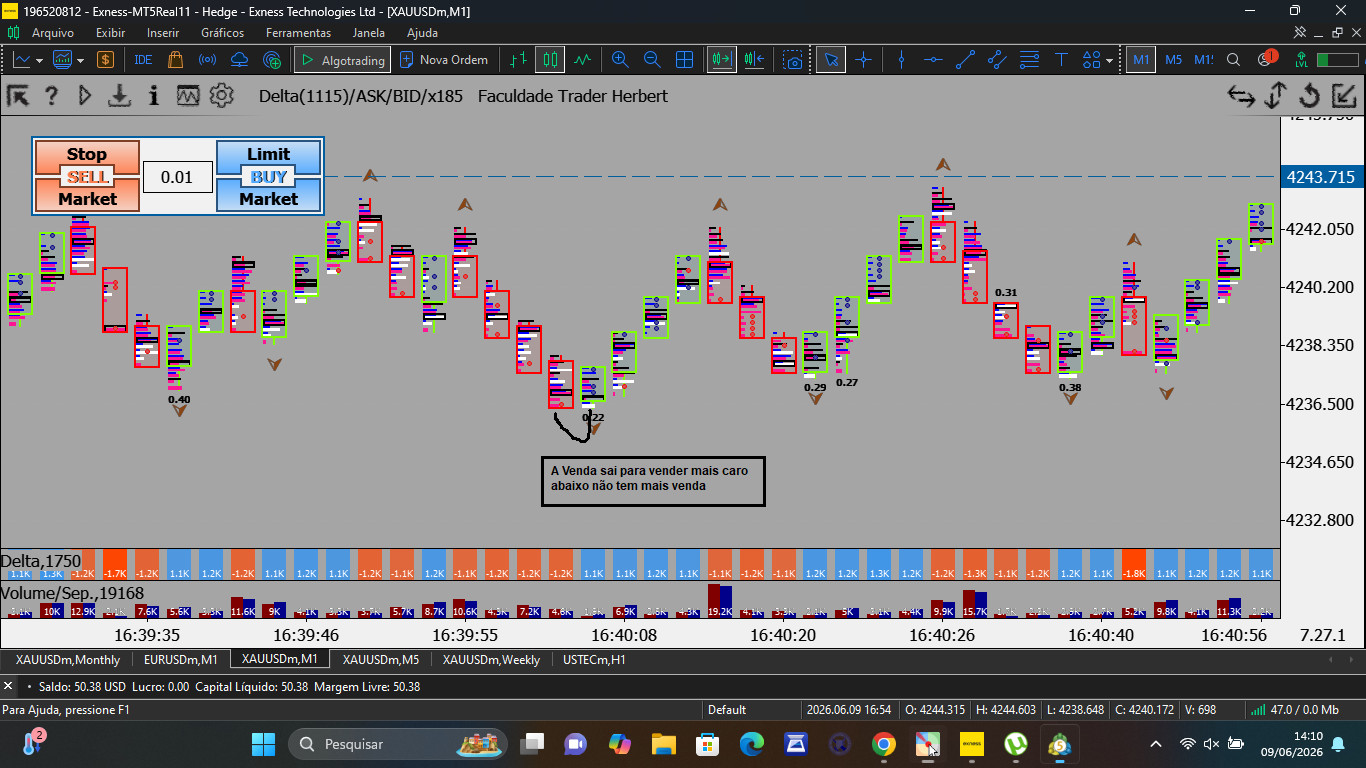Open the indicator settings gear icon
Viewport: 1366px width, 768px height.
click(x=221, y=96)
